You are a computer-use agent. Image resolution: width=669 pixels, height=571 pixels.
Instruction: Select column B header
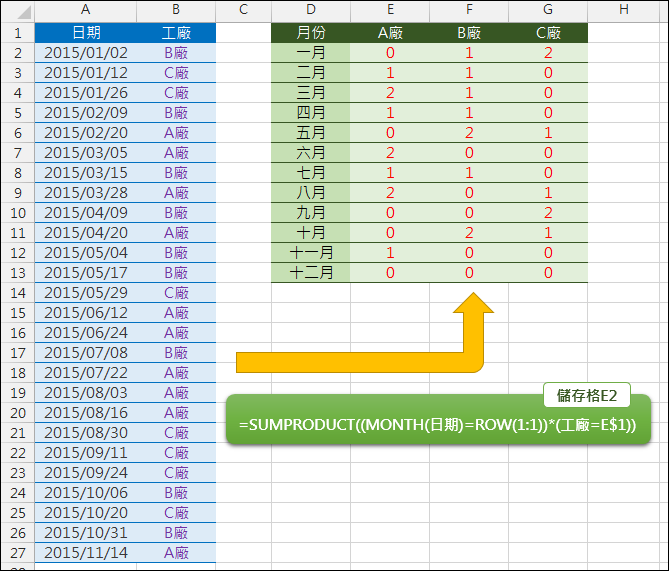176,10
